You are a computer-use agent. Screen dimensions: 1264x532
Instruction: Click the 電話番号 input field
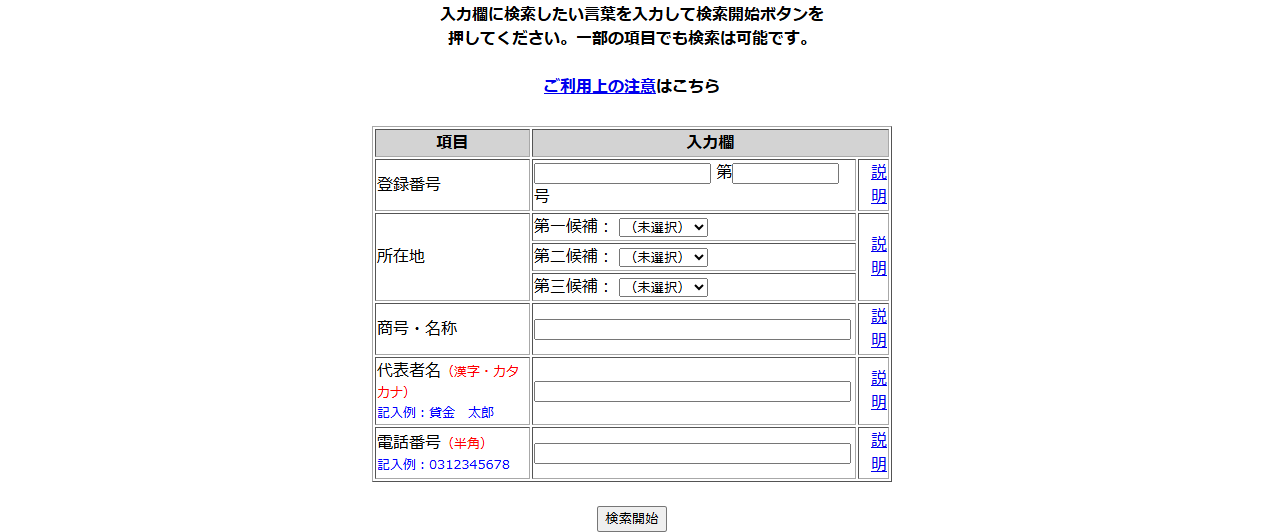(x=692, y=453)
